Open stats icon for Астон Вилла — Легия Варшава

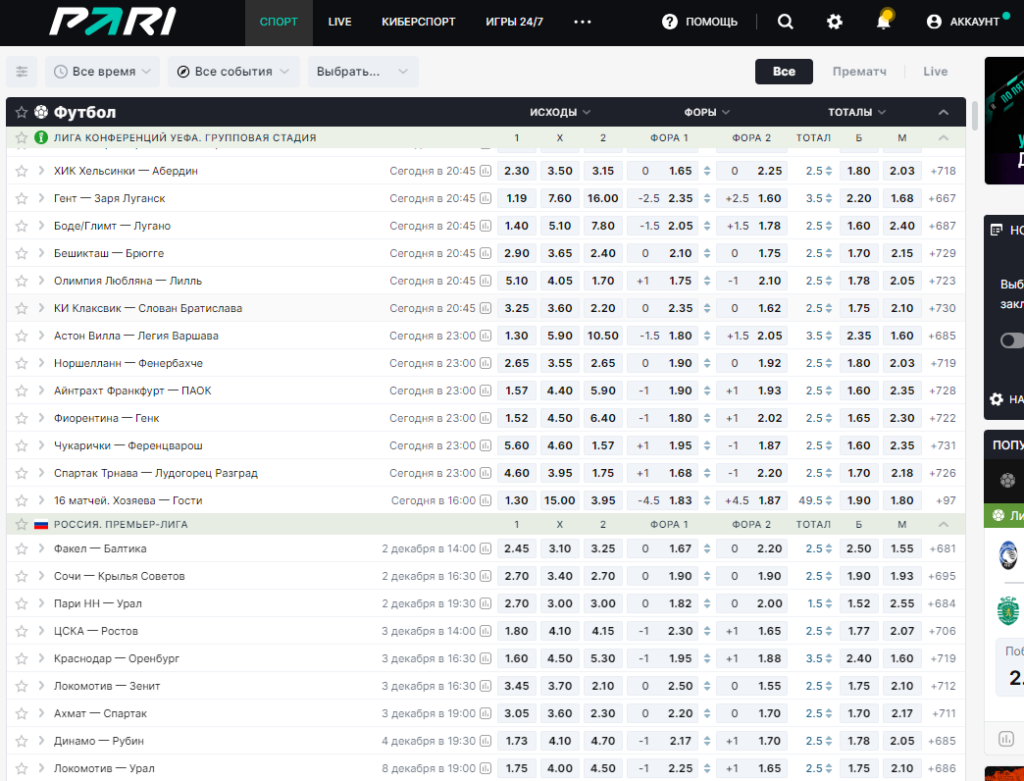pyautogui.click(x=485, y=336)
